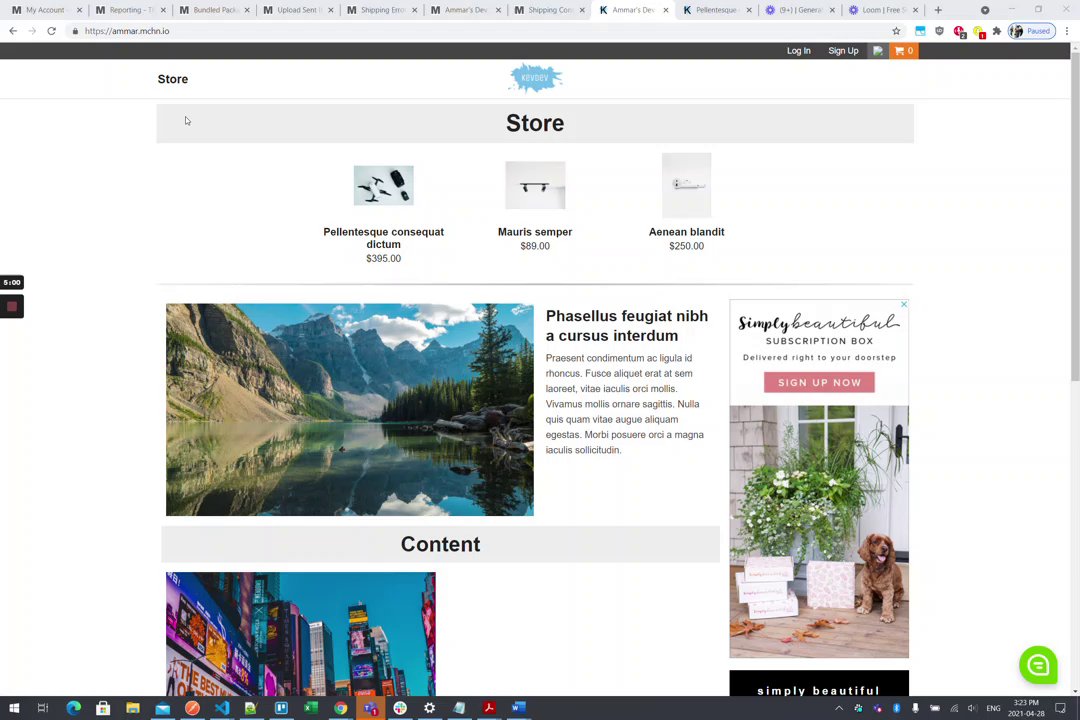Open the Chrome three-dot menu
1080x720 pixels.
1067,31
